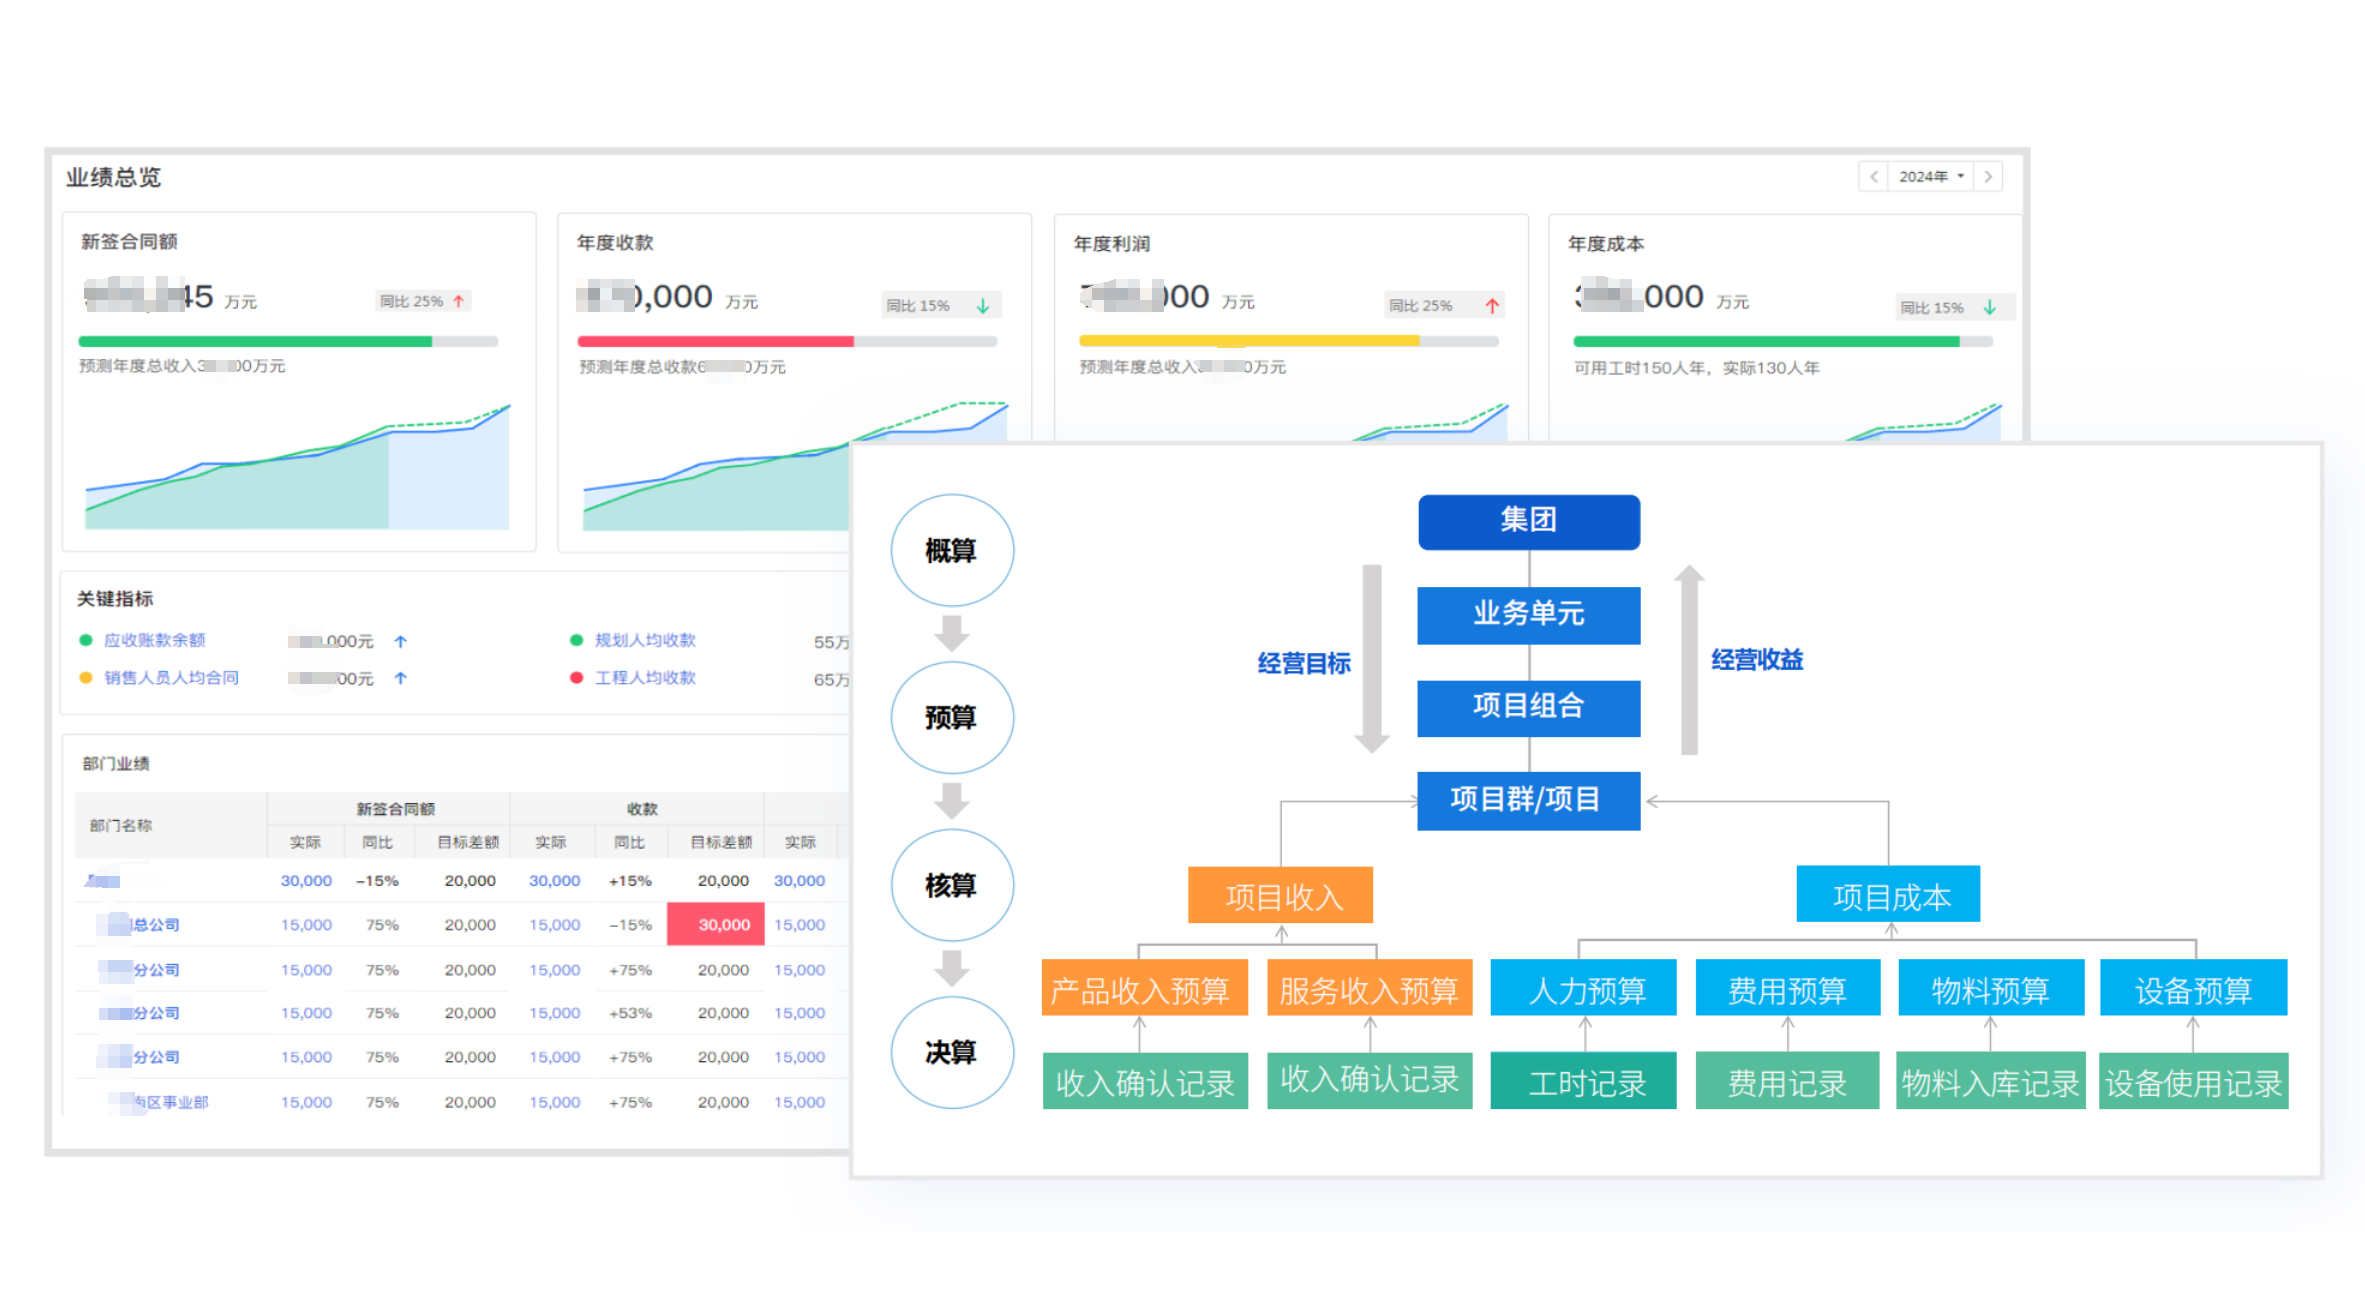
Task: Click the 新签合同额 green progress bar
Action: [x=255, y=342]
